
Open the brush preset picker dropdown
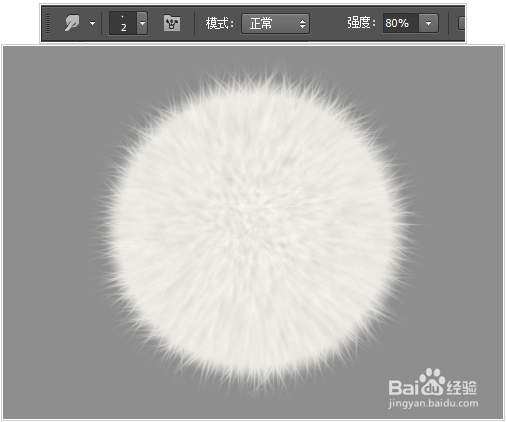(x=142, y=23)
